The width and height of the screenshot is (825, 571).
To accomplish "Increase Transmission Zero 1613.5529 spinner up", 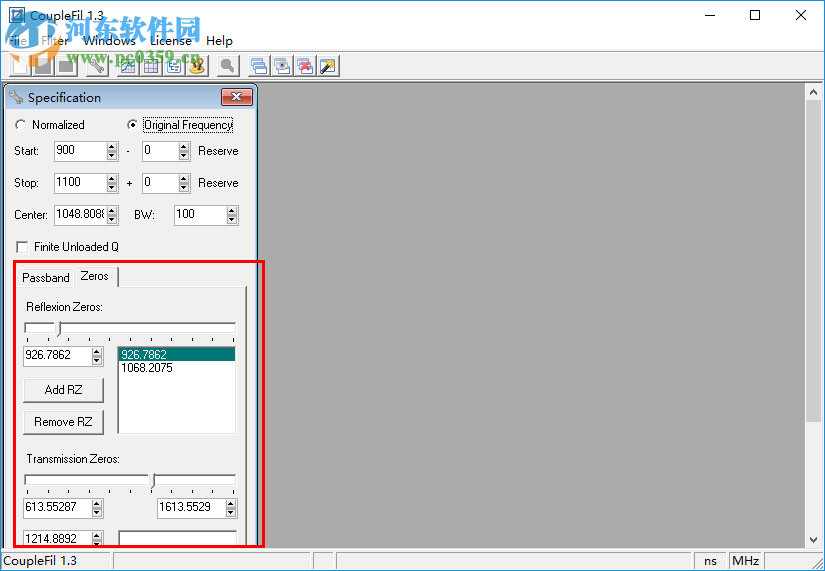I will point(231,504).
